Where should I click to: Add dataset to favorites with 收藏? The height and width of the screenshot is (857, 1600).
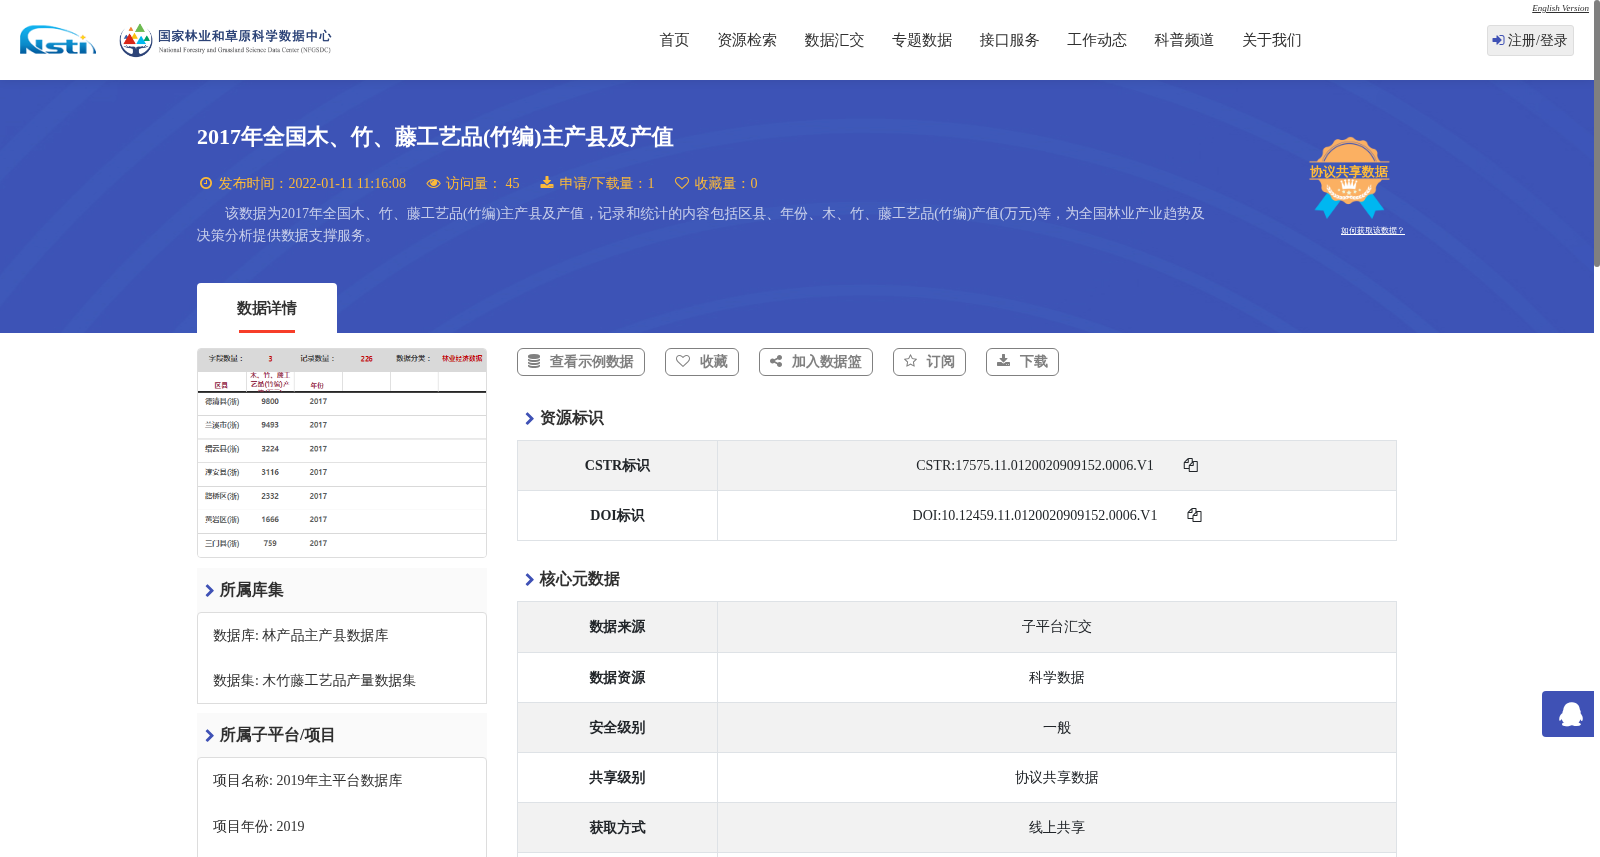(702, 362)
